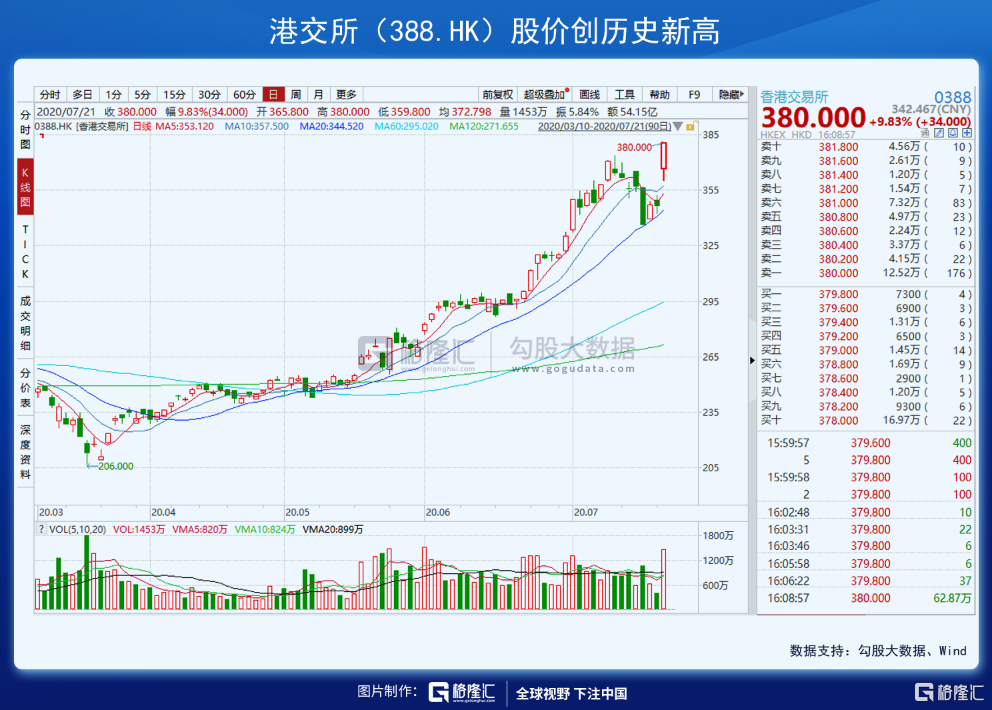Click the 日线 period label in legend

pos(142,127)
